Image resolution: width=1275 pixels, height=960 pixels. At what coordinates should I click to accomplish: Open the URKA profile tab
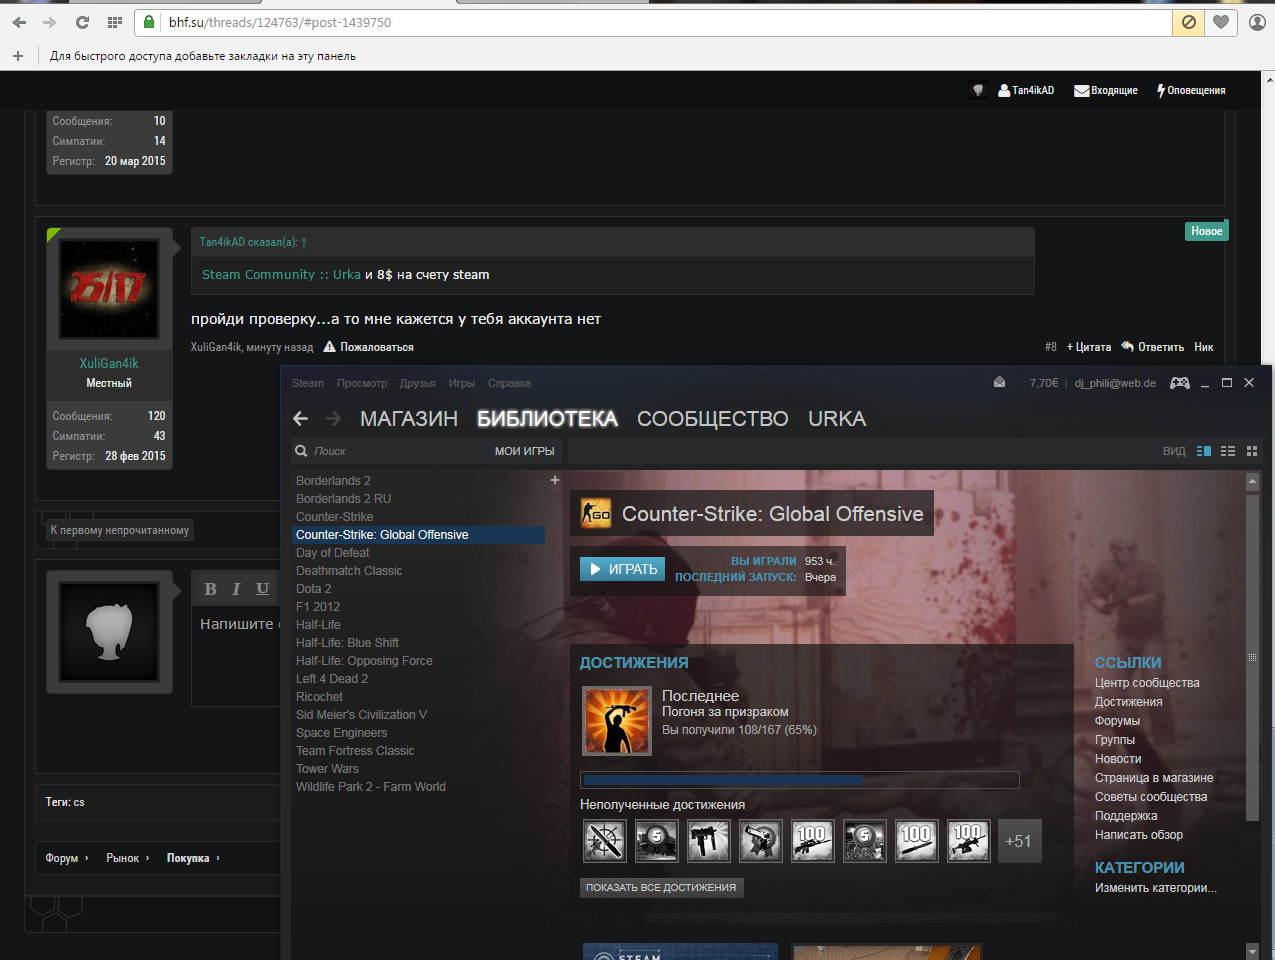(x=837, y=419)
